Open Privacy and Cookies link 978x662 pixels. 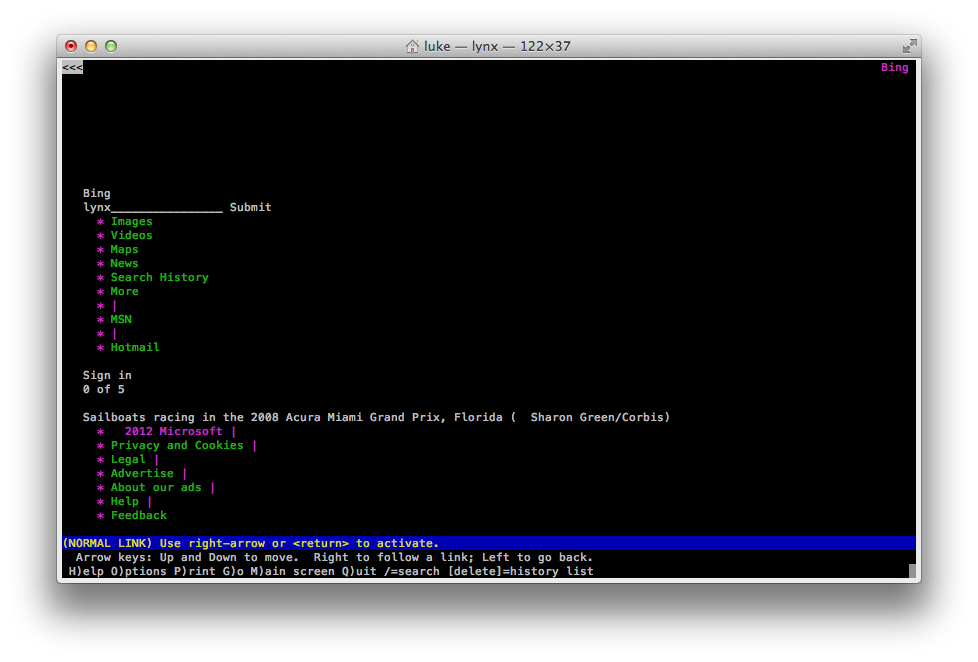[177, 446]
